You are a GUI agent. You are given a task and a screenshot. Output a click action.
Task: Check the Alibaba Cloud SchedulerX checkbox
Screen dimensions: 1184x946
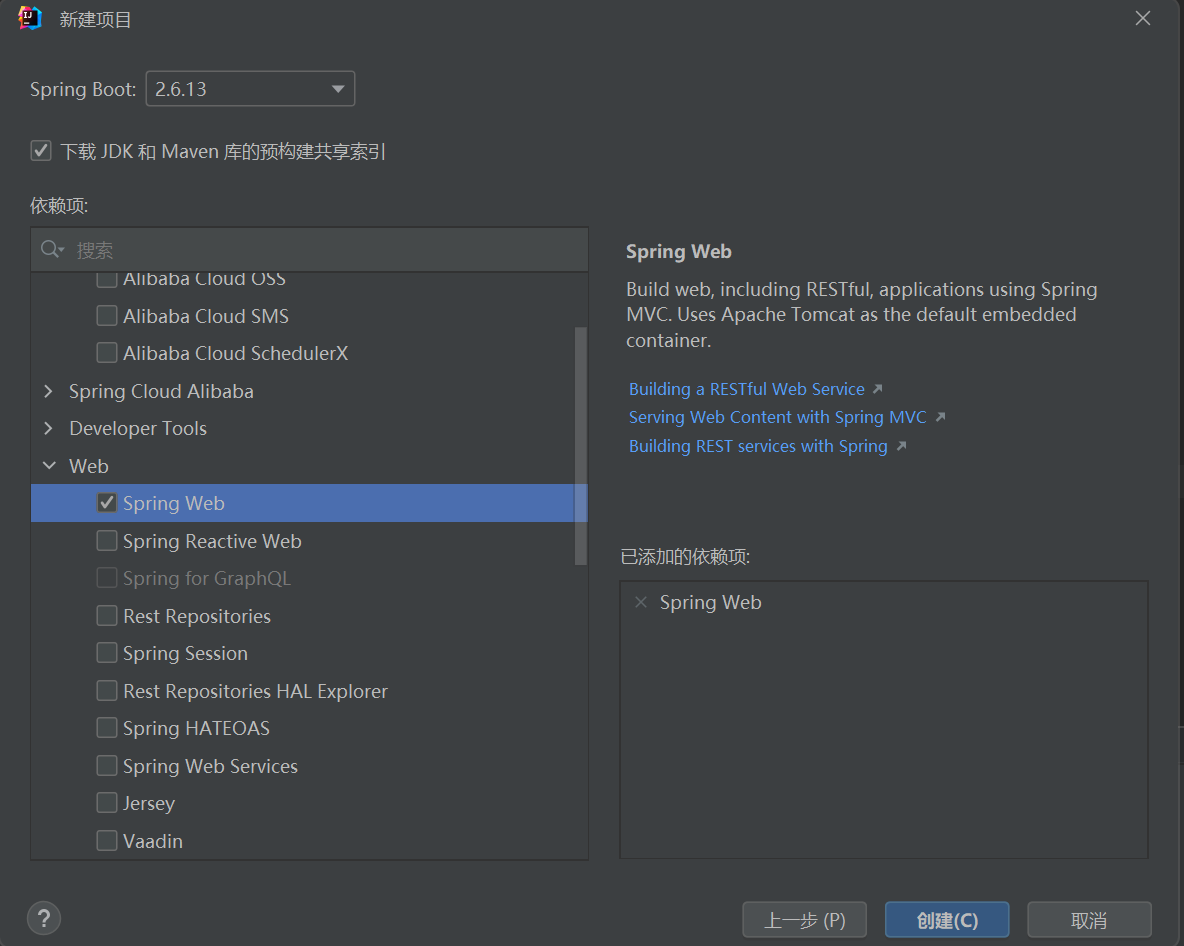[107, 353]
